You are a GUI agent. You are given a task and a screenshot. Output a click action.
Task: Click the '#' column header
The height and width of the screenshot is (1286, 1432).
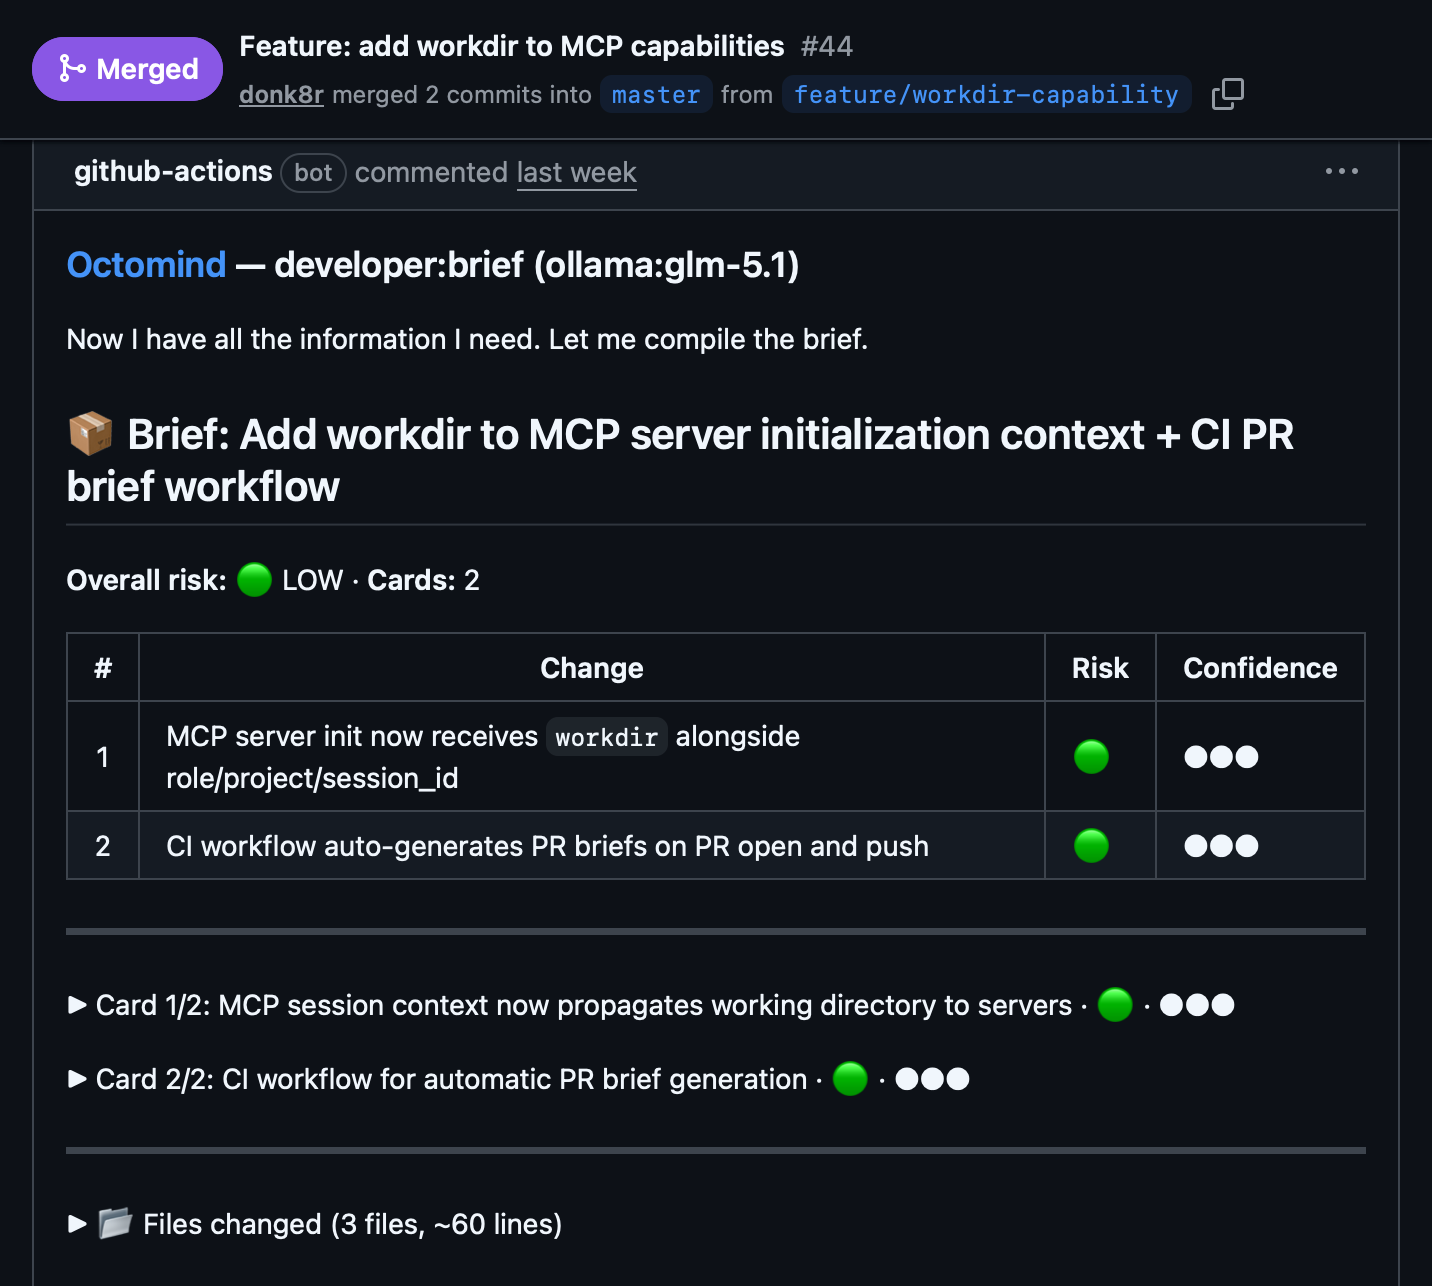pyautogui.click(x=103, y=668)
